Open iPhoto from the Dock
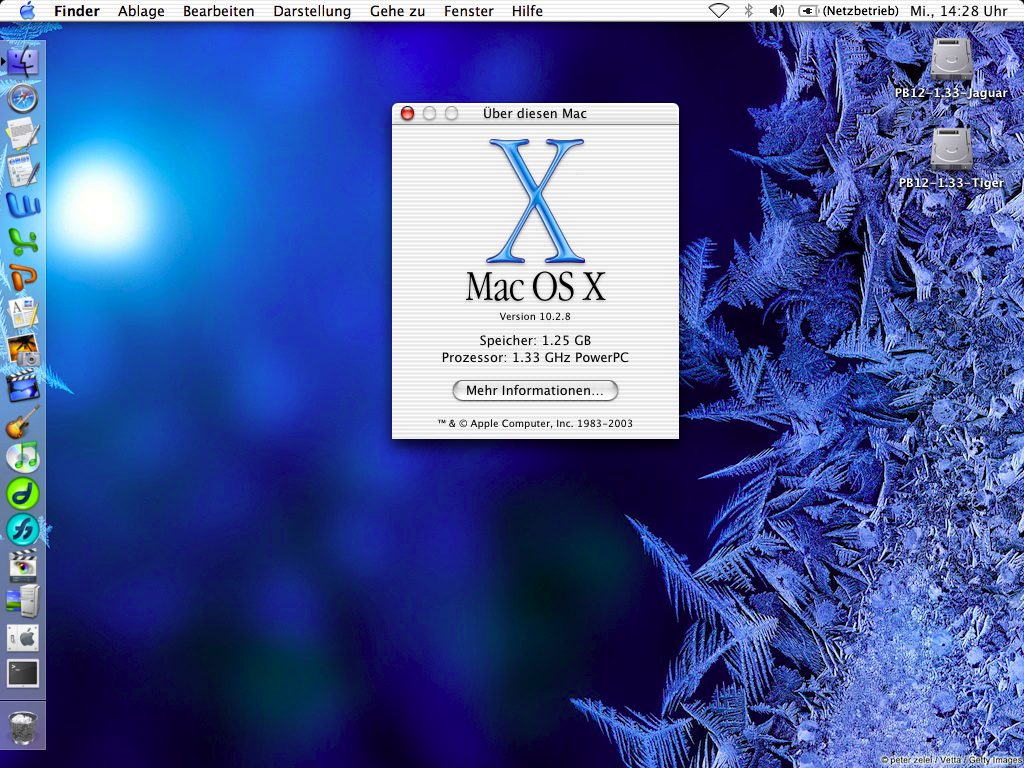1024x768 pixels. point(23,350)
